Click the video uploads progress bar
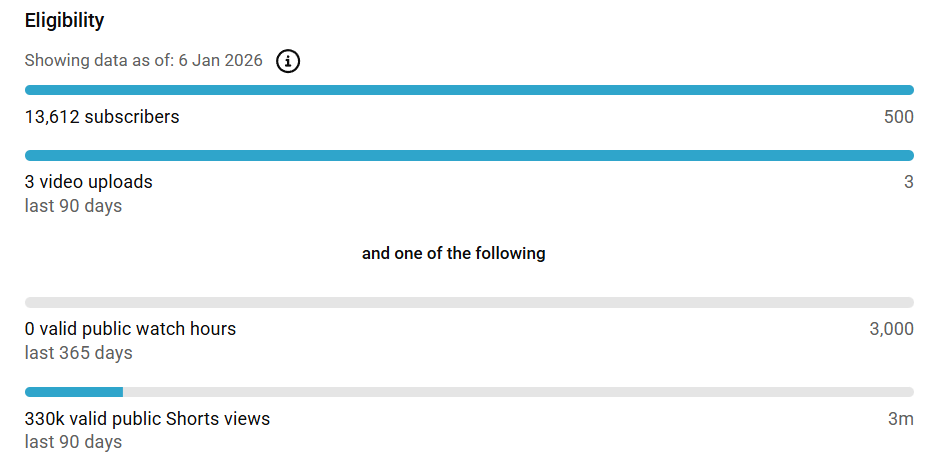This screenshot has width=945, height=471. click(469, 155)
